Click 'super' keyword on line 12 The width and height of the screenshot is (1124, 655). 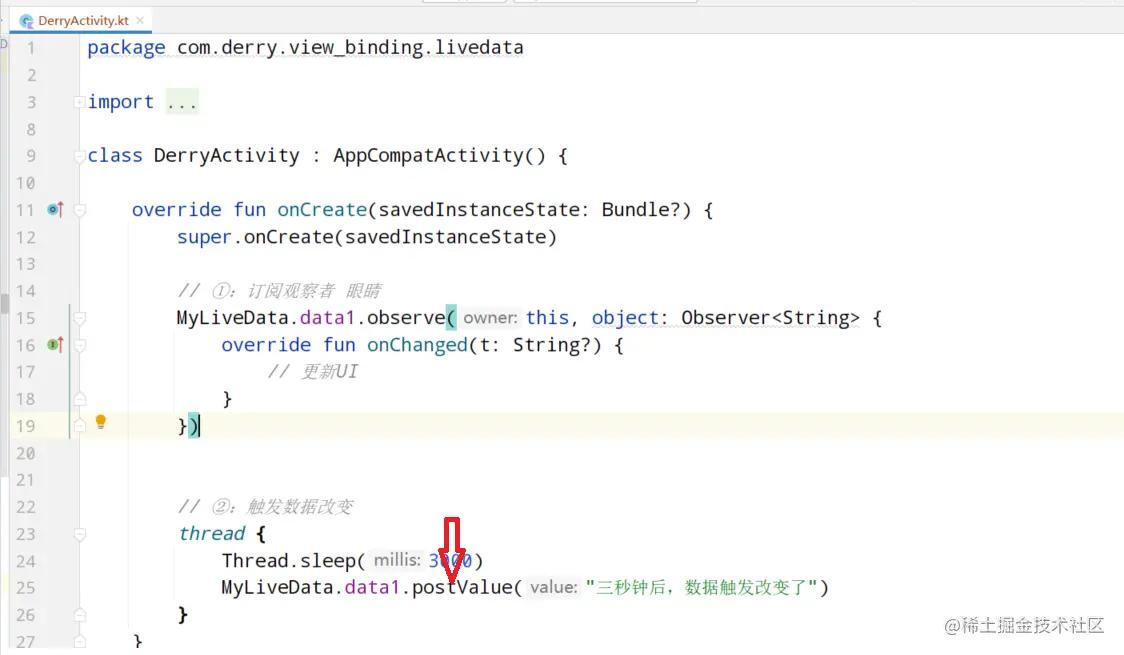point(204,237)
